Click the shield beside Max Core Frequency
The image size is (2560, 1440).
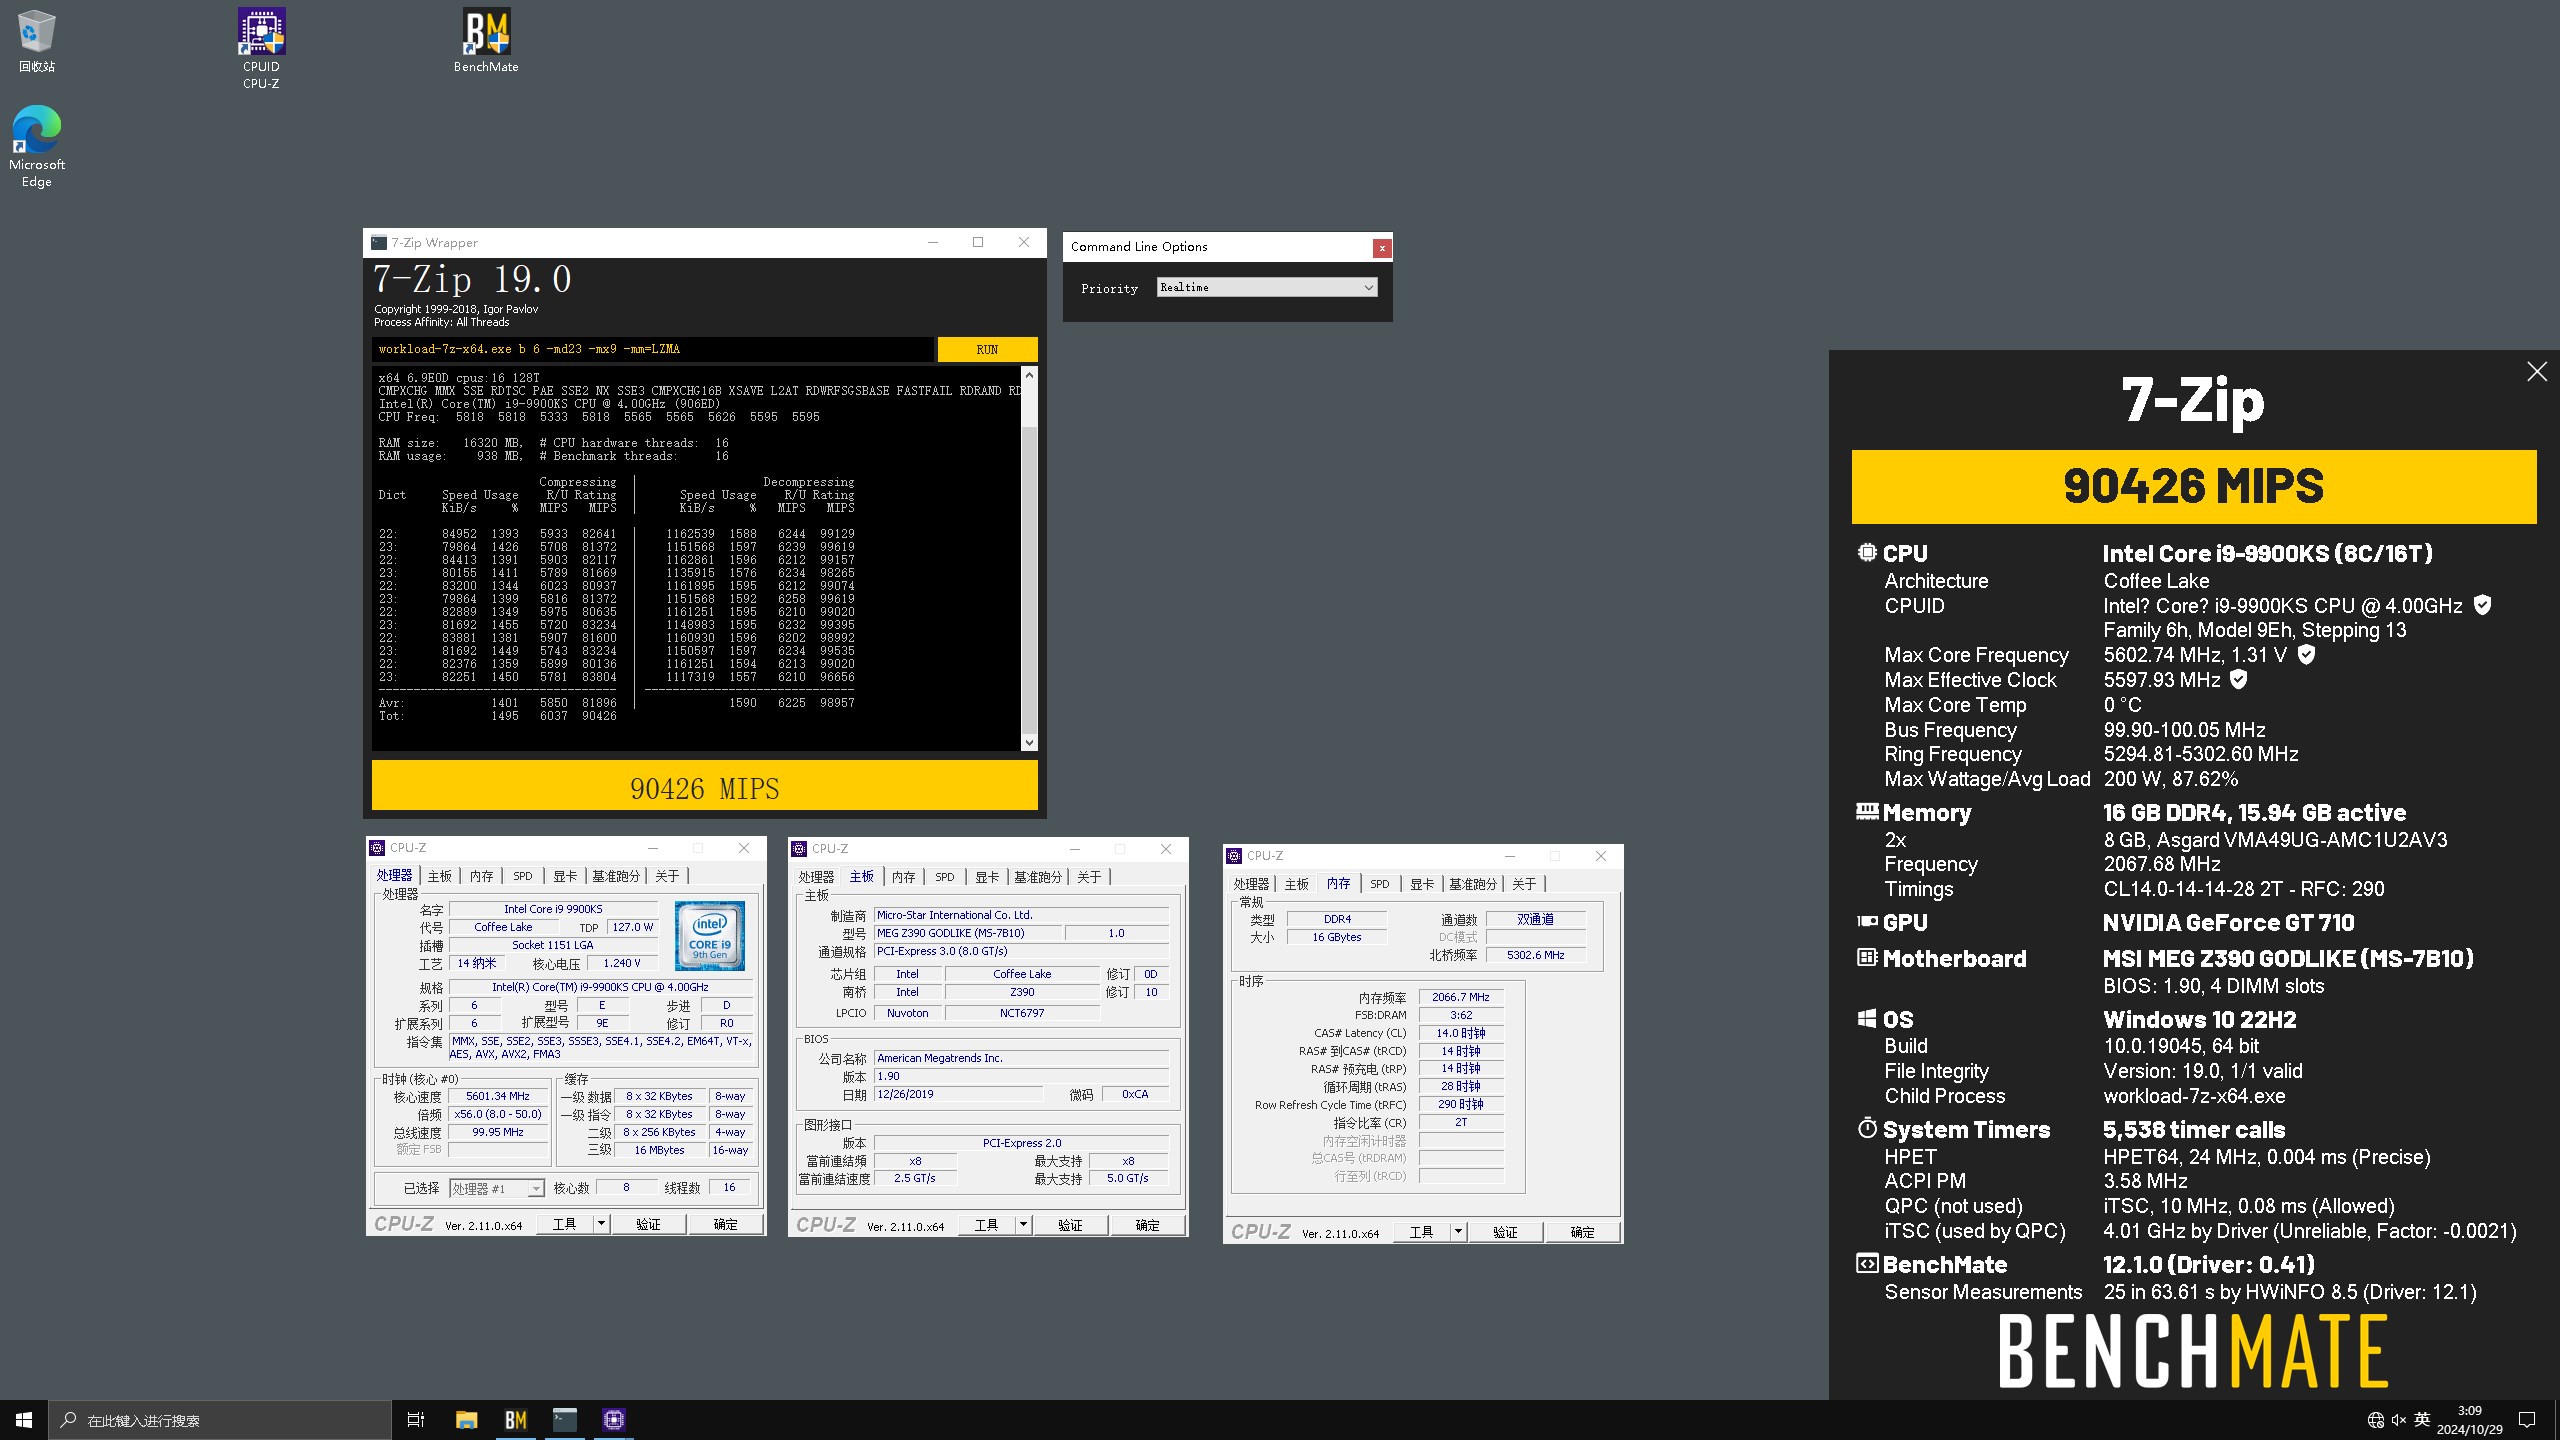(2306, 654)
